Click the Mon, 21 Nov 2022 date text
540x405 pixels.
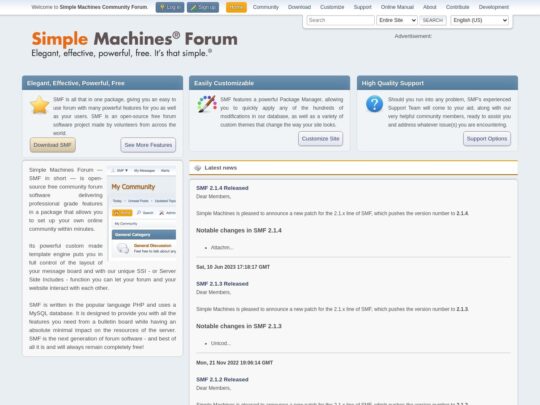[x=235, y=363]
